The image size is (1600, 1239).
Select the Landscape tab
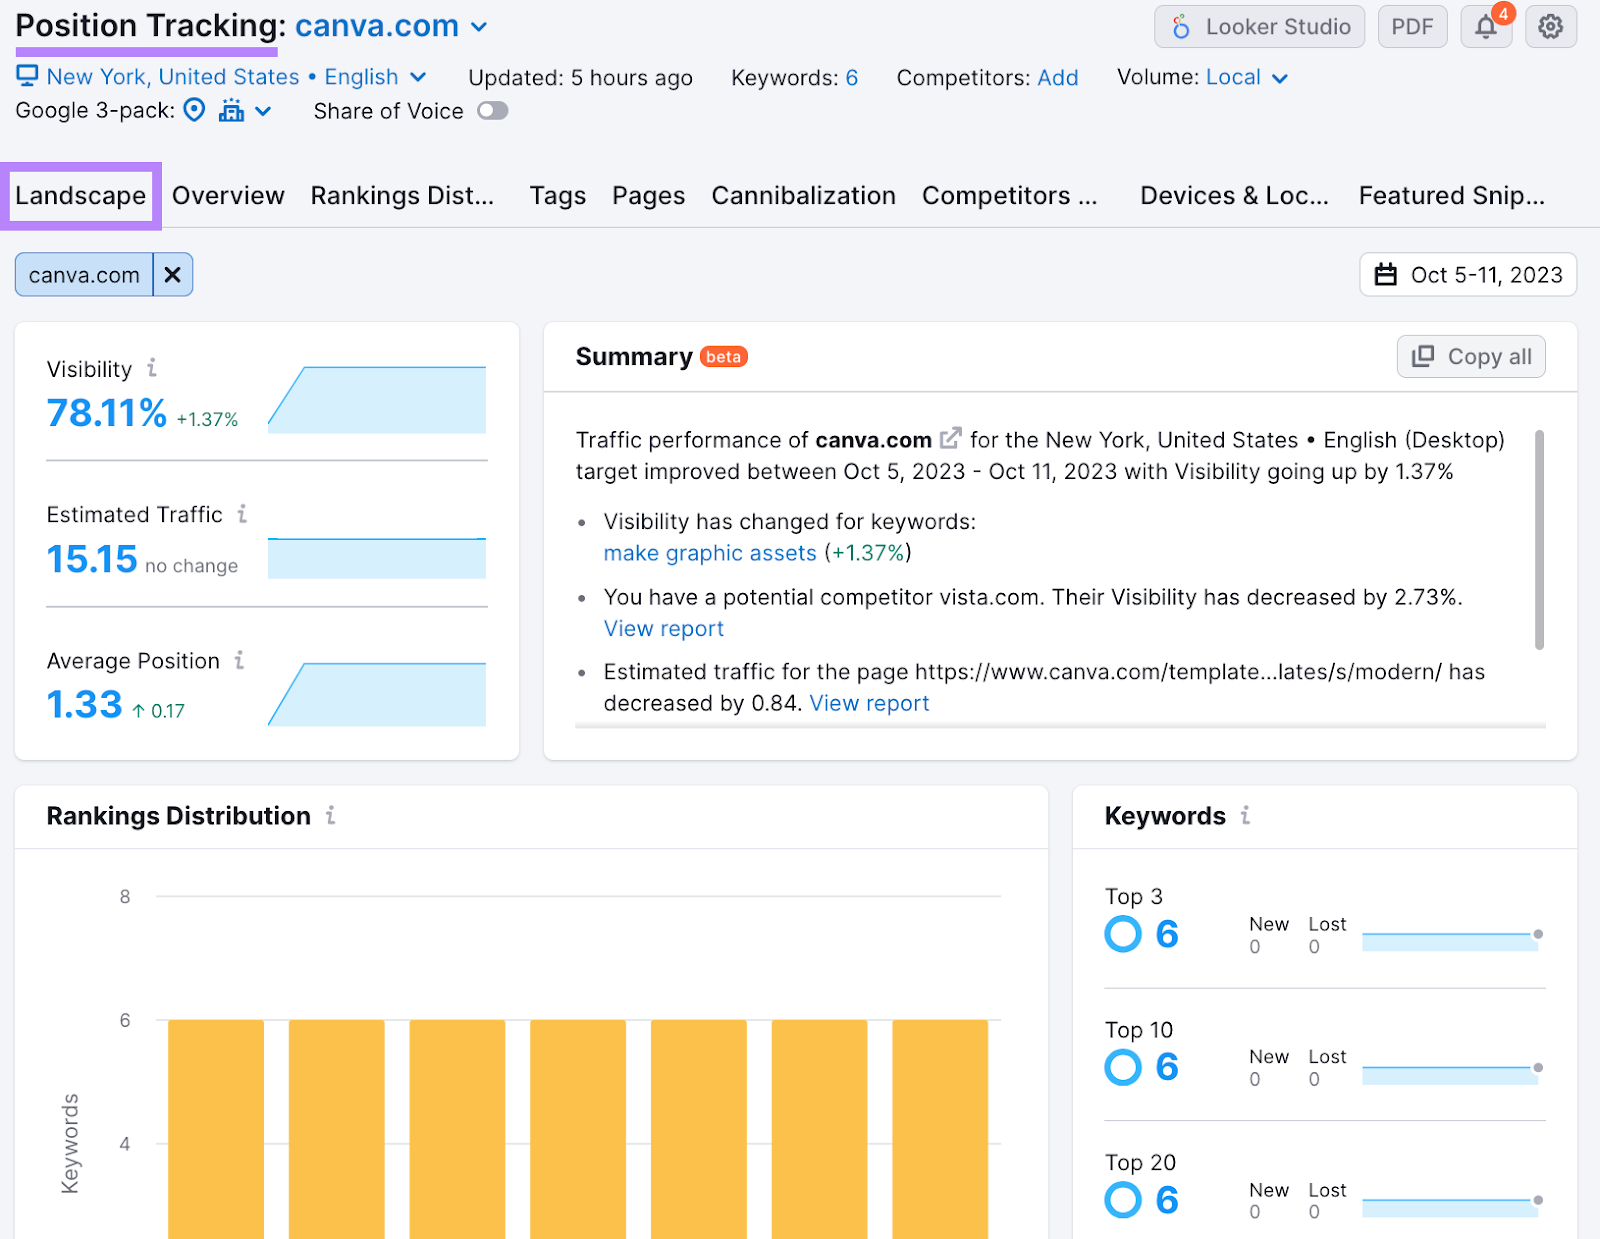tap(81, 195)
